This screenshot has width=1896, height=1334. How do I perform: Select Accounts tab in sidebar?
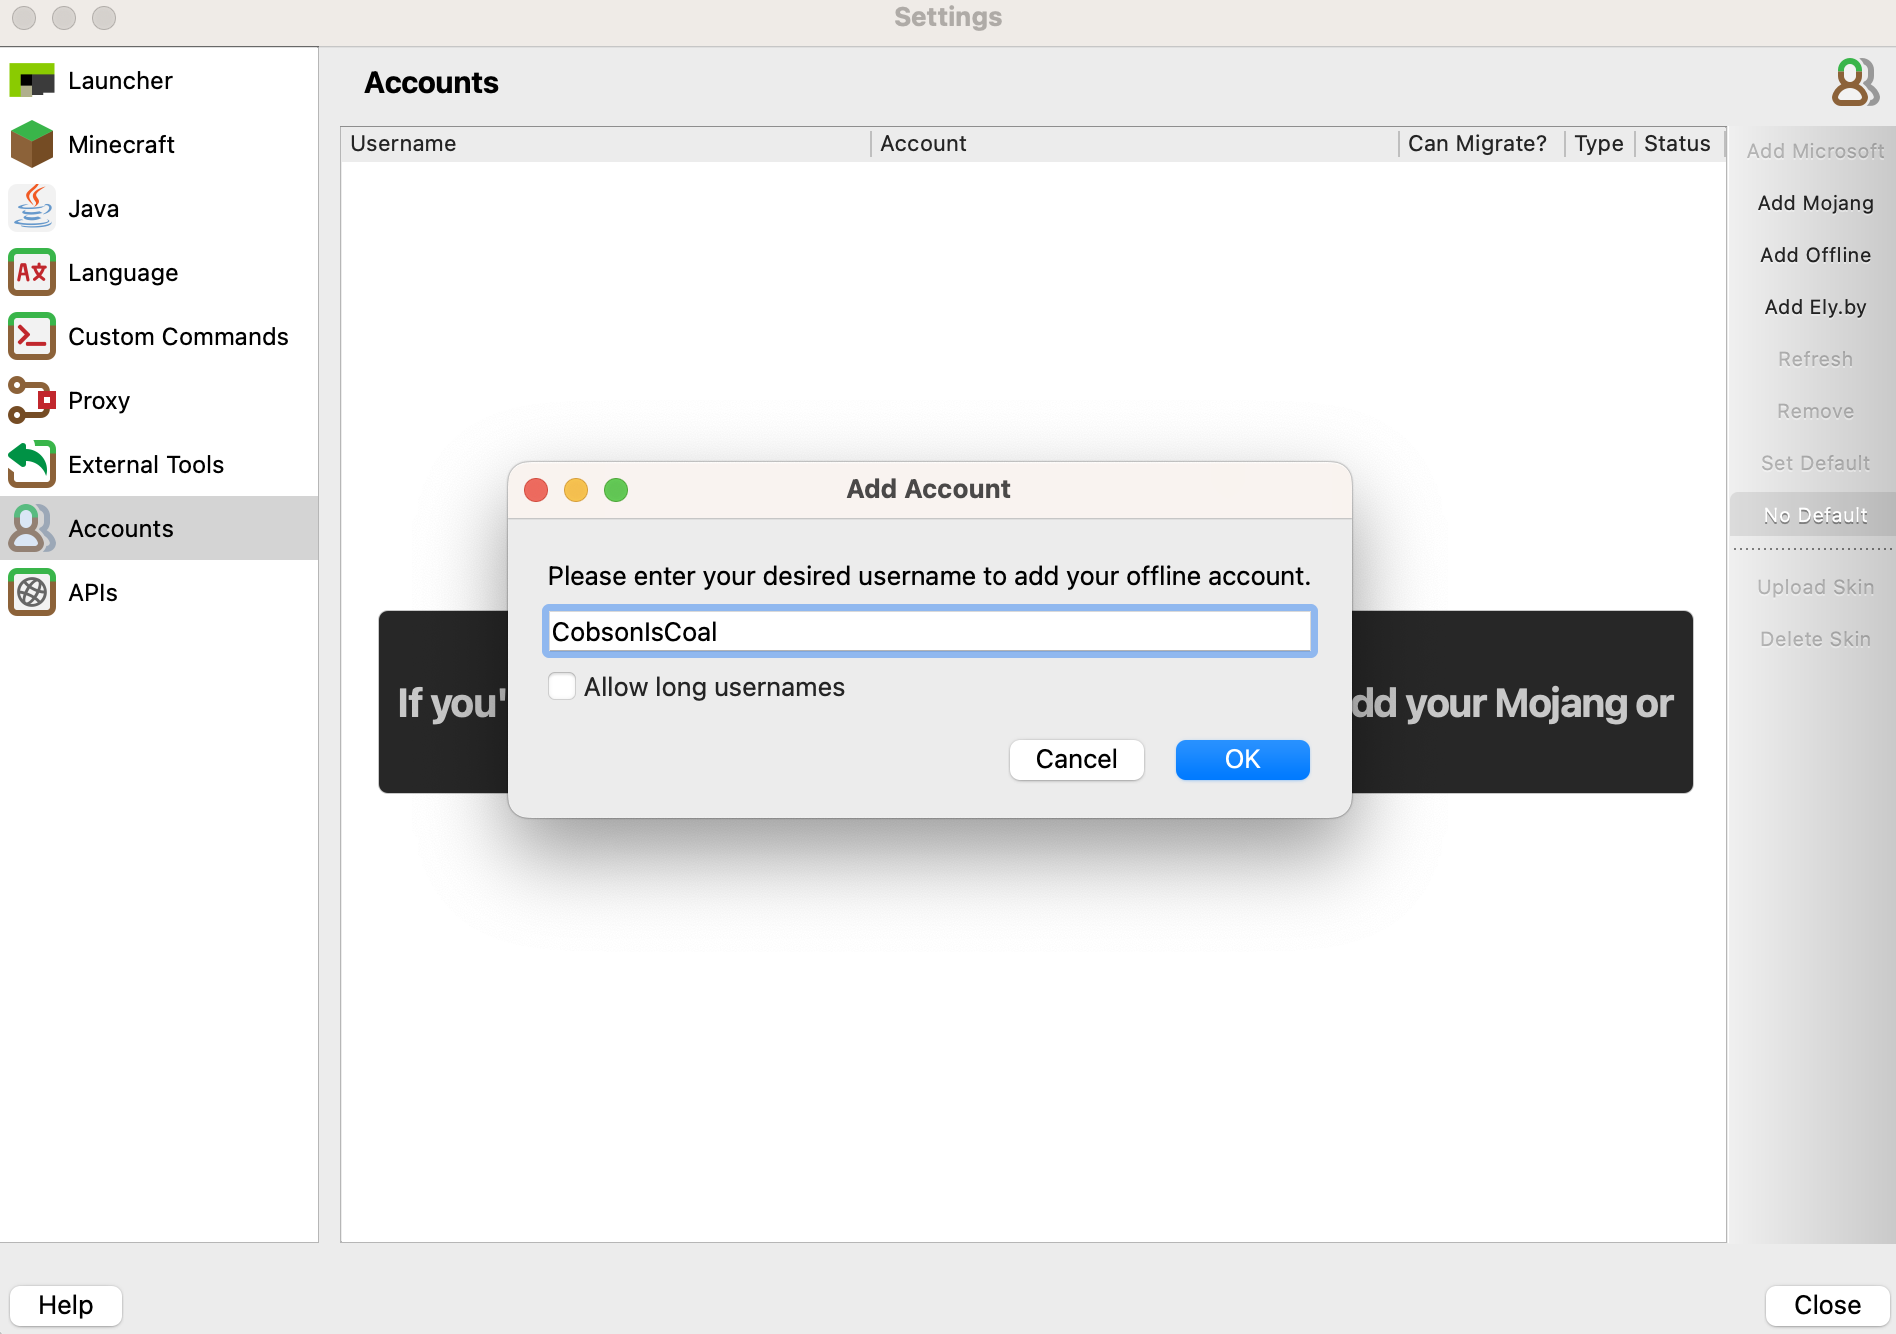pos(120,528)
